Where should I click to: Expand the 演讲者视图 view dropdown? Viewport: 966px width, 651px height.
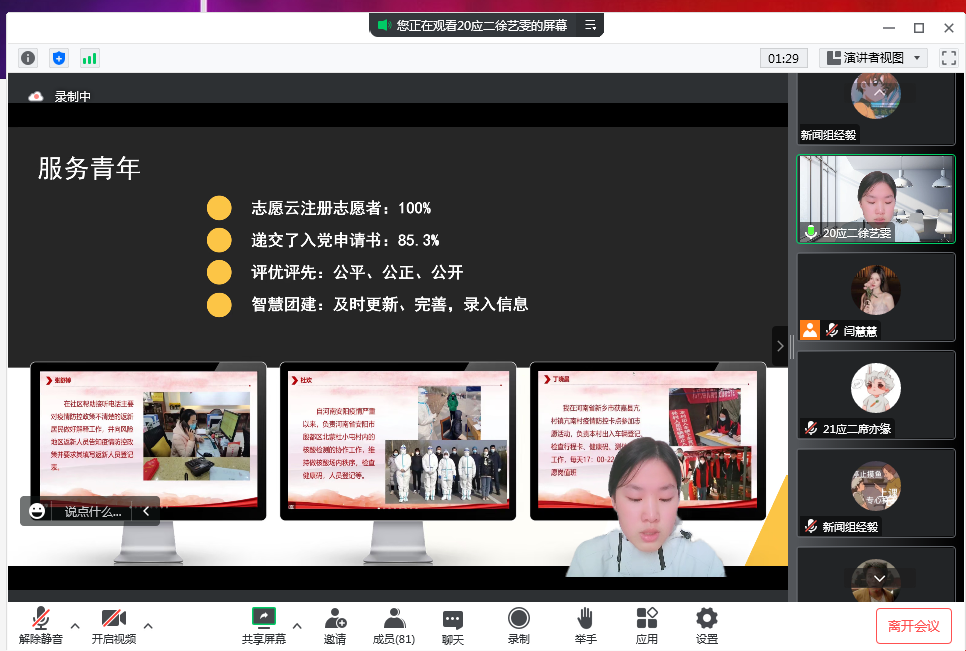coord(873,58)
